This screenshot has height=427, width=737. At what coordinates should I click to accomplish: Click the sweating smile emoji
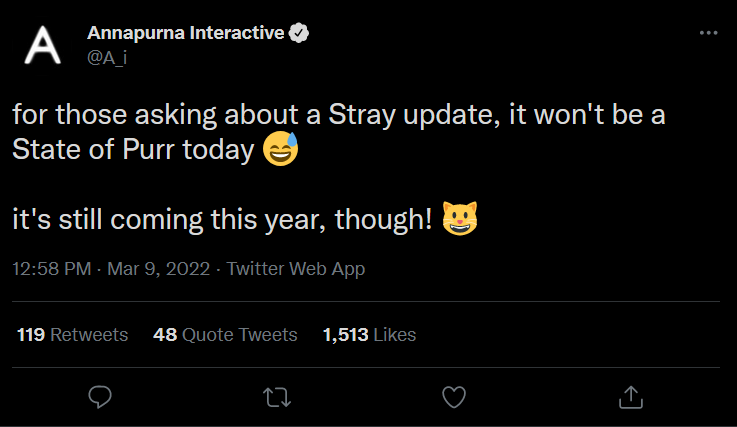click(279, 151)
